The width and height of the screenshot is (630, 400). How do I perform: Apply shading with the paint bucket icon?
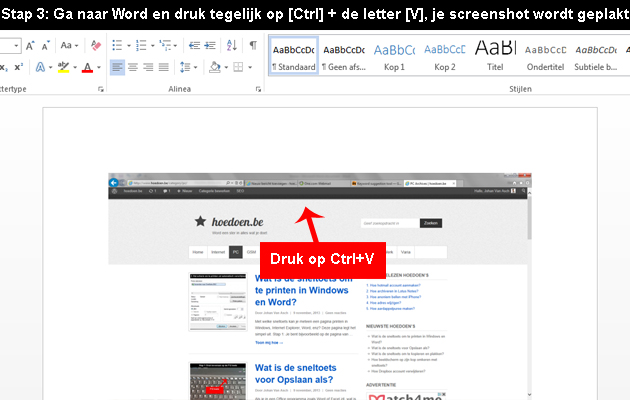[x=215, y=67]
